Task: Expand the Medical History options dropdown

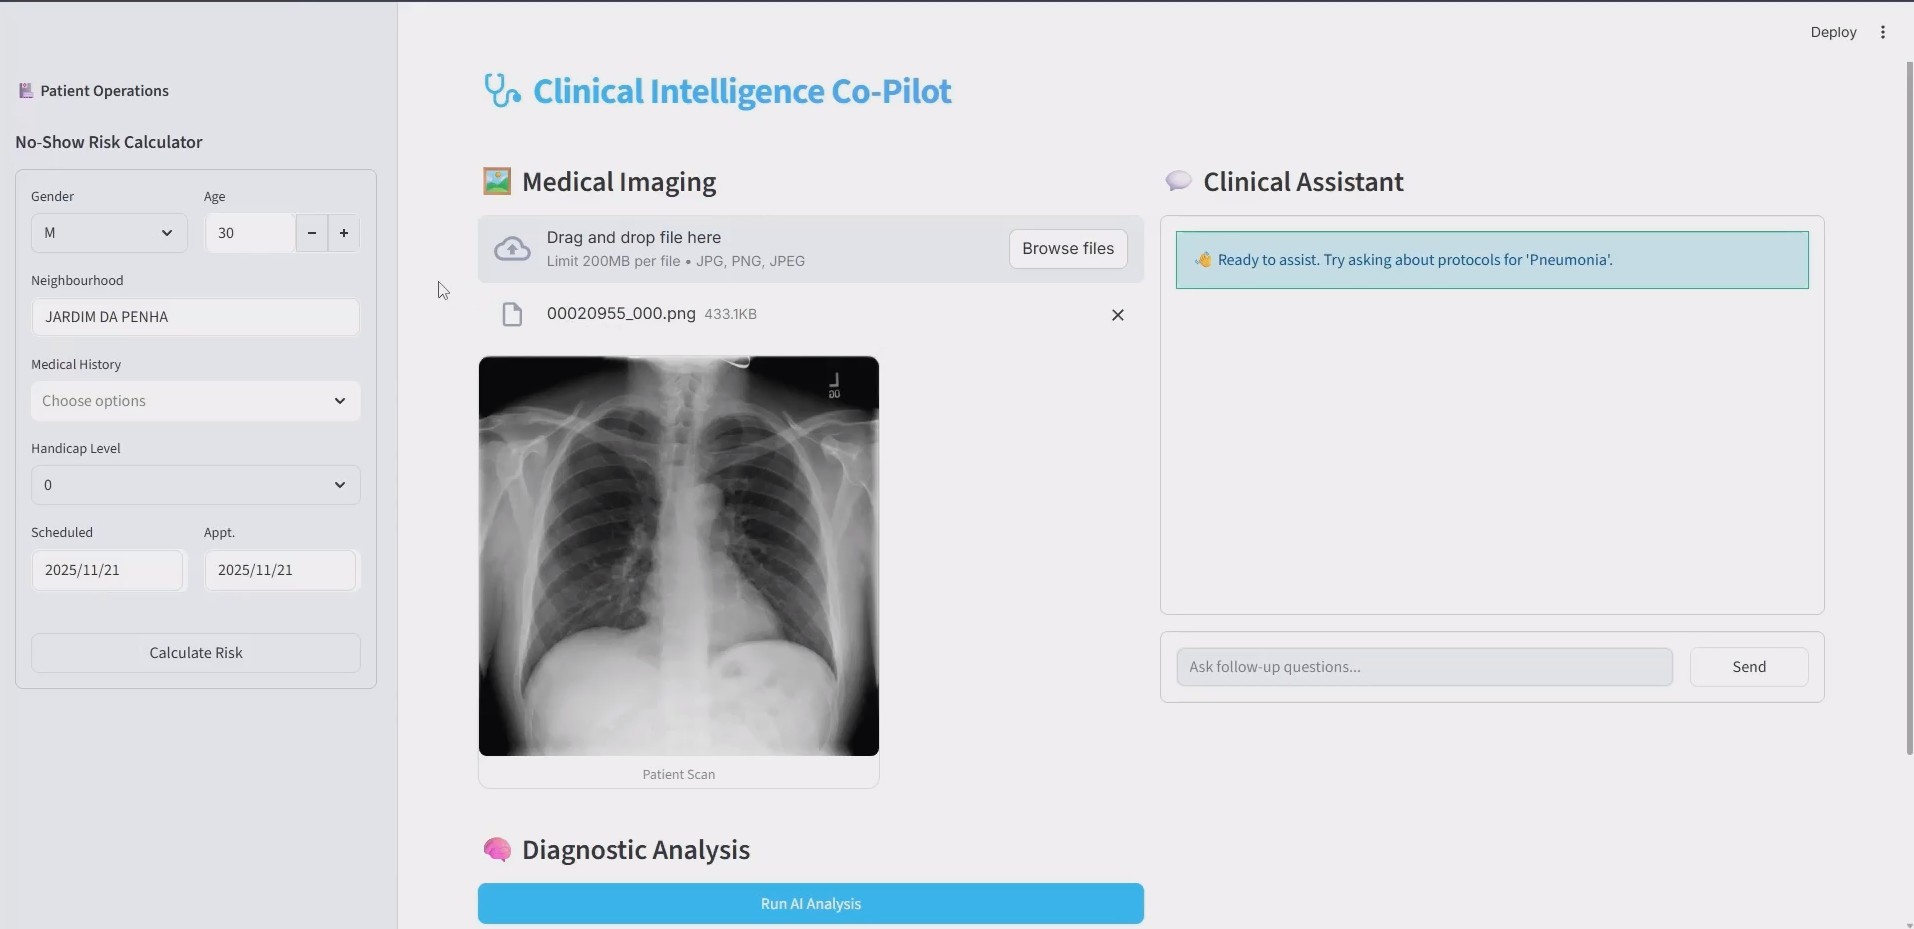Action: pyautogui.click(x=195, y=401)
